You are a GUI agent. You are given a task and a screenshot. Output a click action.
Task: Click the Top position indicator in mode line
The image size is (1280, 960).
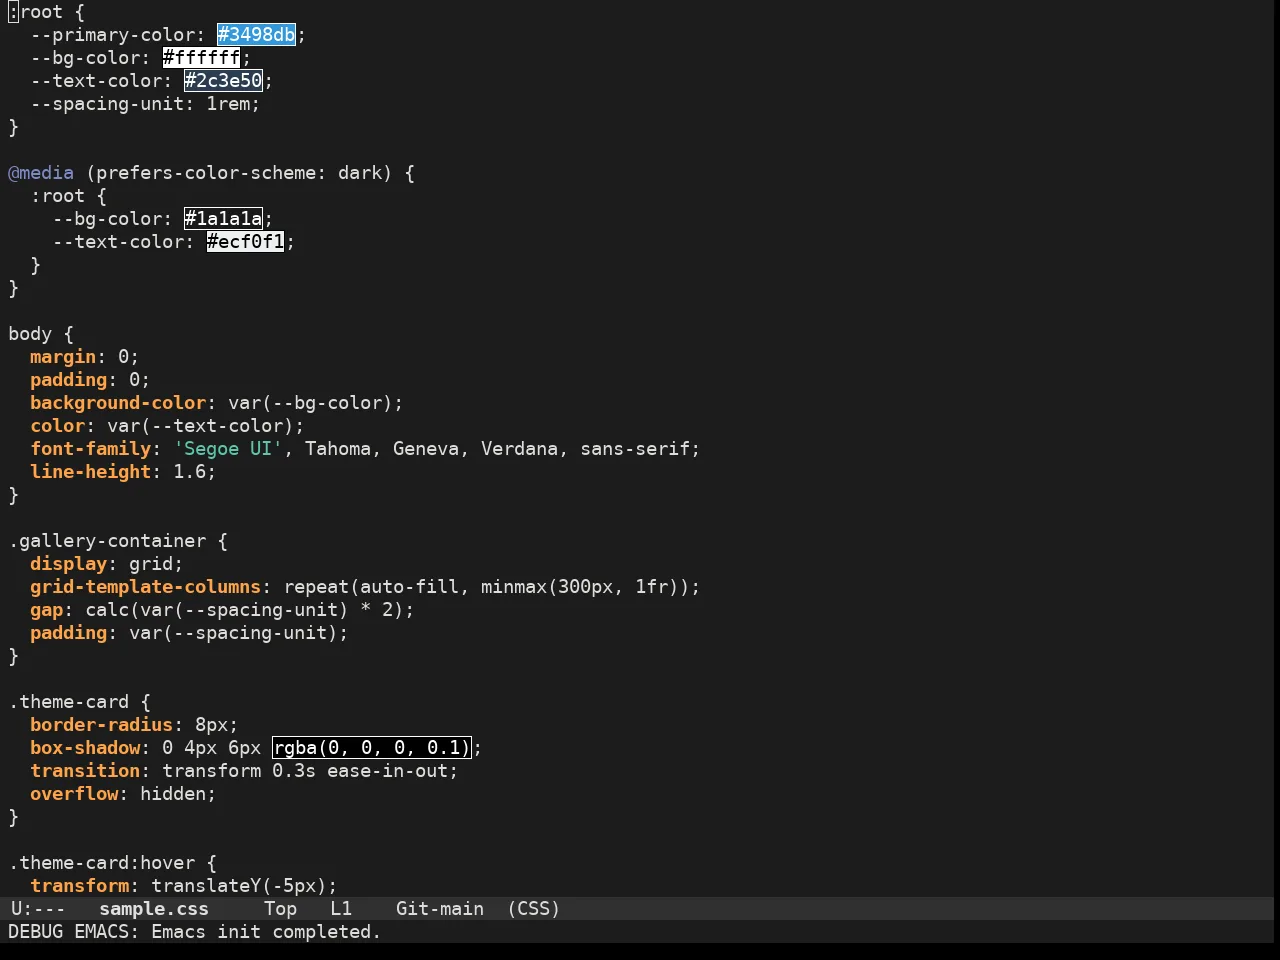pos(280,909)
